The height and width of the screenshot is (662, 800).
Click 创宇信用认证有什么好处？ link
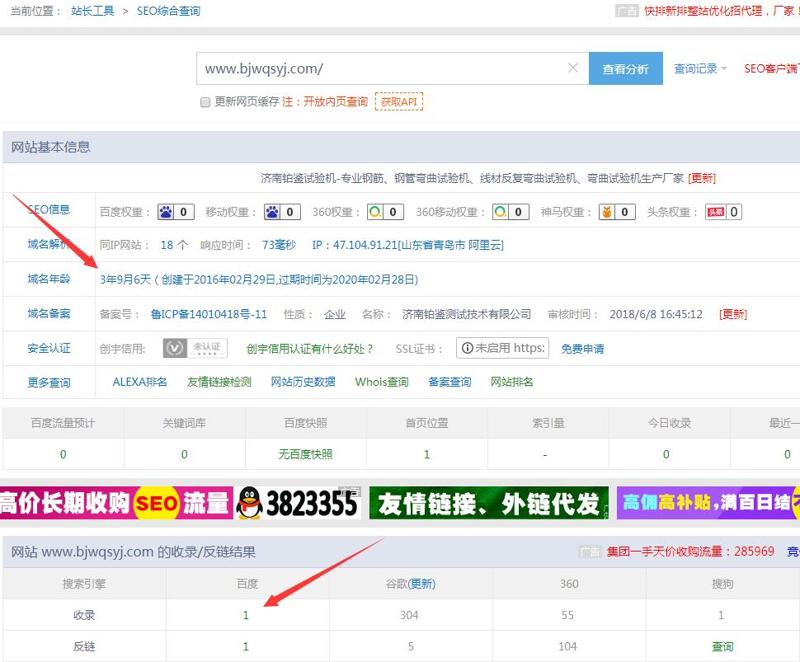click(310, 349)
